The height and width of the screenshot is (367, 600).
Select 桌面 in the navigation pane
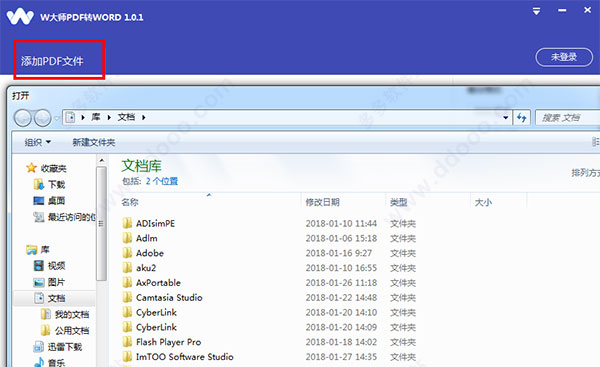click(x=57, y=201)
